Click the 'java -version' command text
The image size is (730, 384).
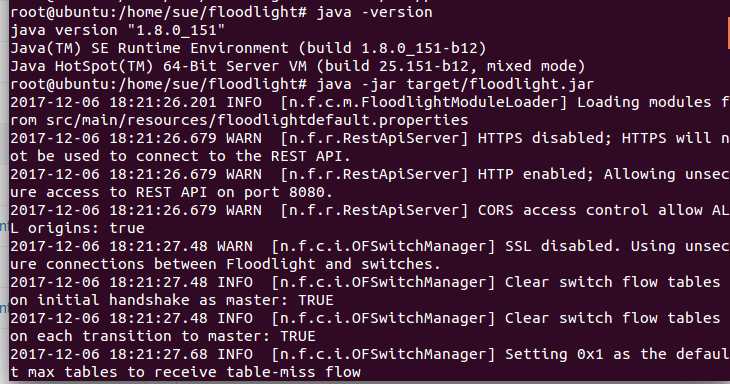pos(374,12)
